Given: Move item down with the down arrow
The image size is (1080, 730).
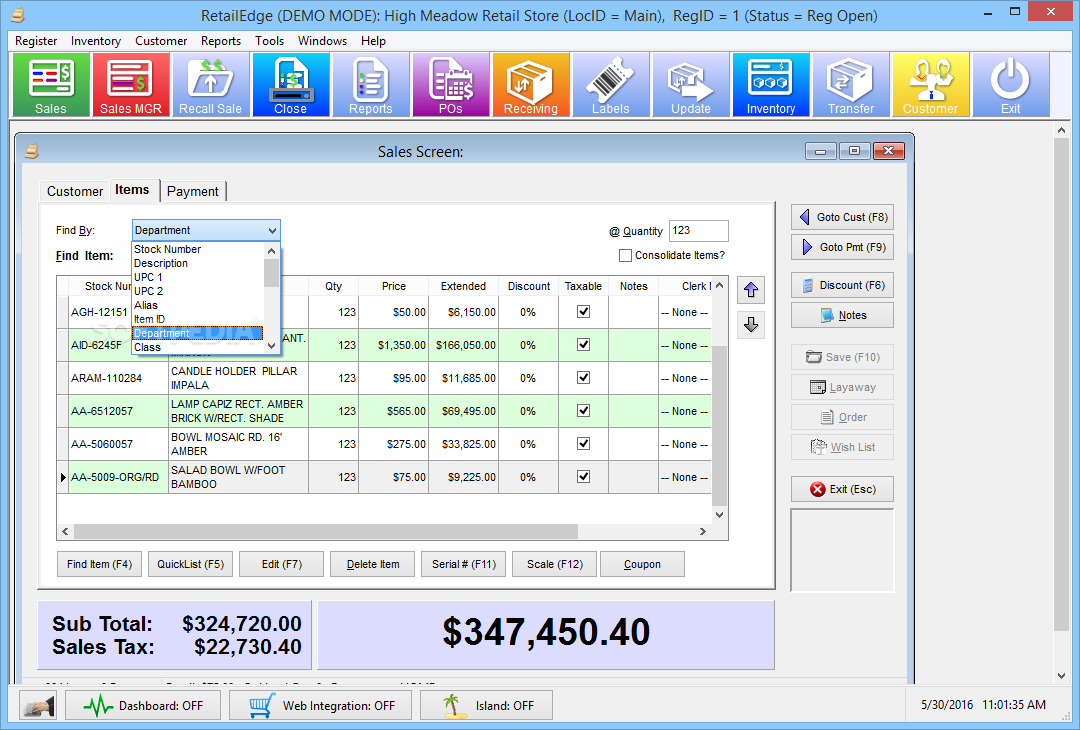Looking at the screenshot, I should tap(751, 324).
